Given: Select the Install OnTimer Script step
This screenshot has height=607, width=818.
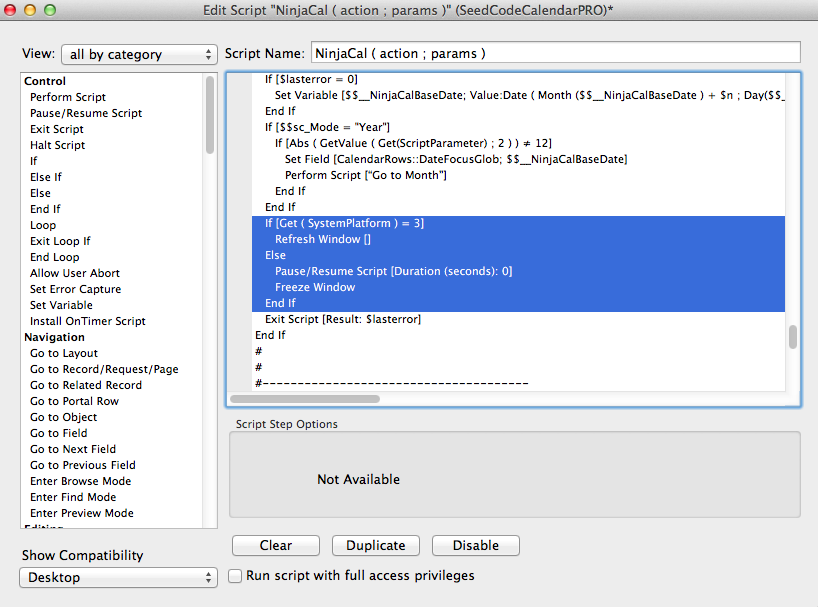Looking at the screenshot, I should tap(88, 321).
